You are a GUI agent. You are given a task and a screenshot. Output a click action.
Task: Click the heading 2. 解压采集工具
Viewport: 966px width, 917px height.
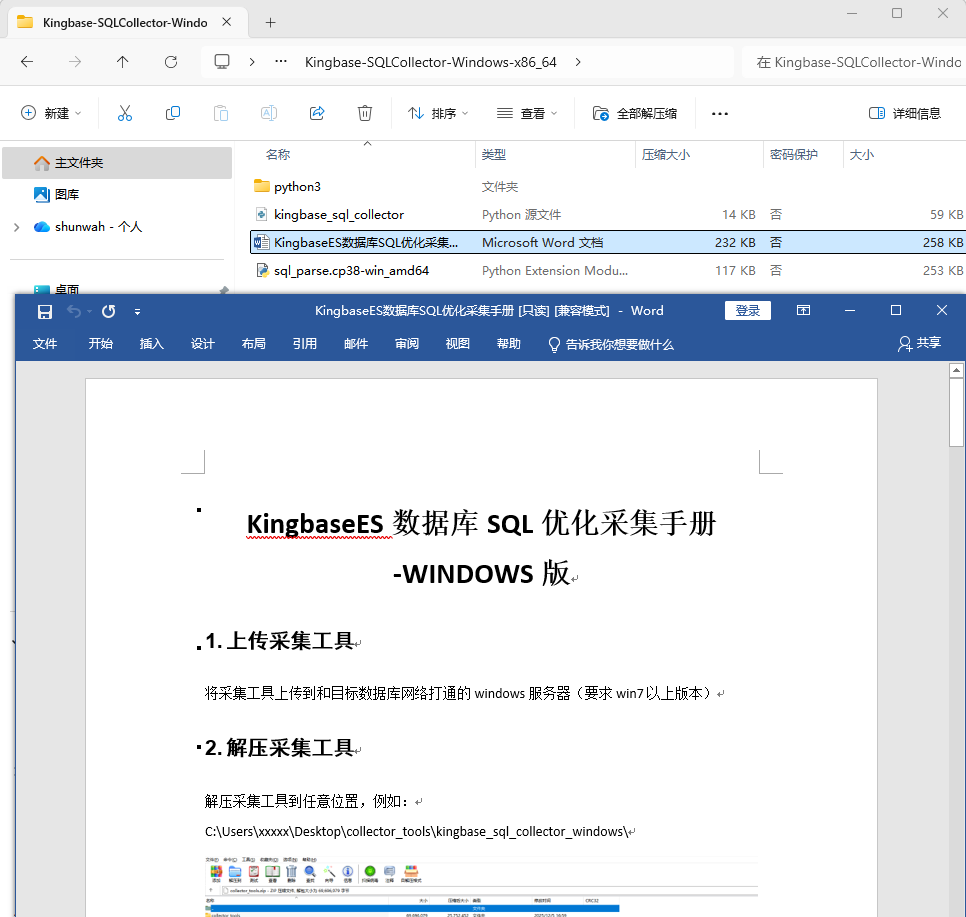(279, 748)
